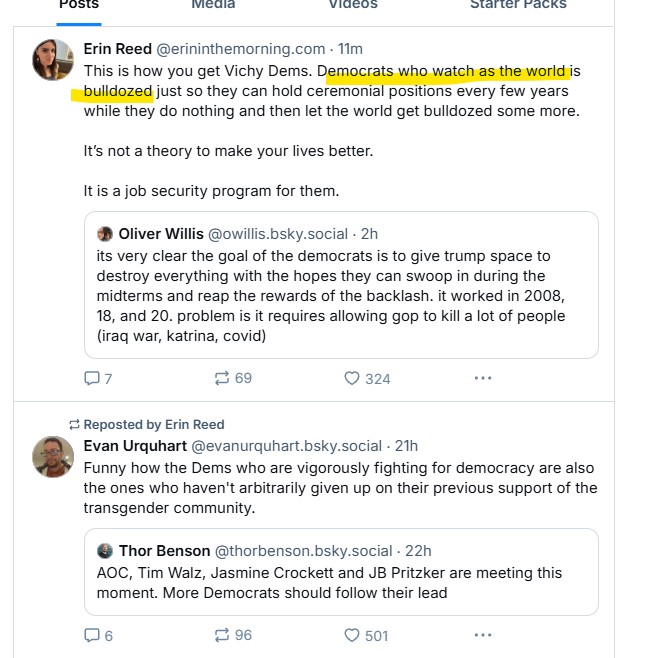The height and width of the screenshot is (658, 649).
Task: Open Erin Reed's profile avatar
Action: pyautogui.click(x=53, y=60)
